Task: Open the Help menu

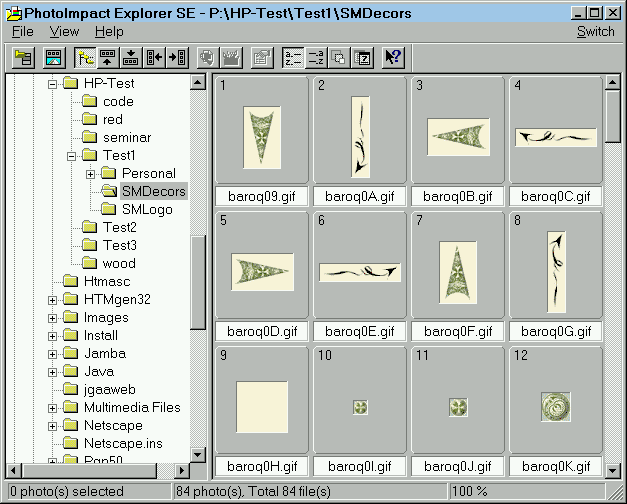Action: (109, 32)
